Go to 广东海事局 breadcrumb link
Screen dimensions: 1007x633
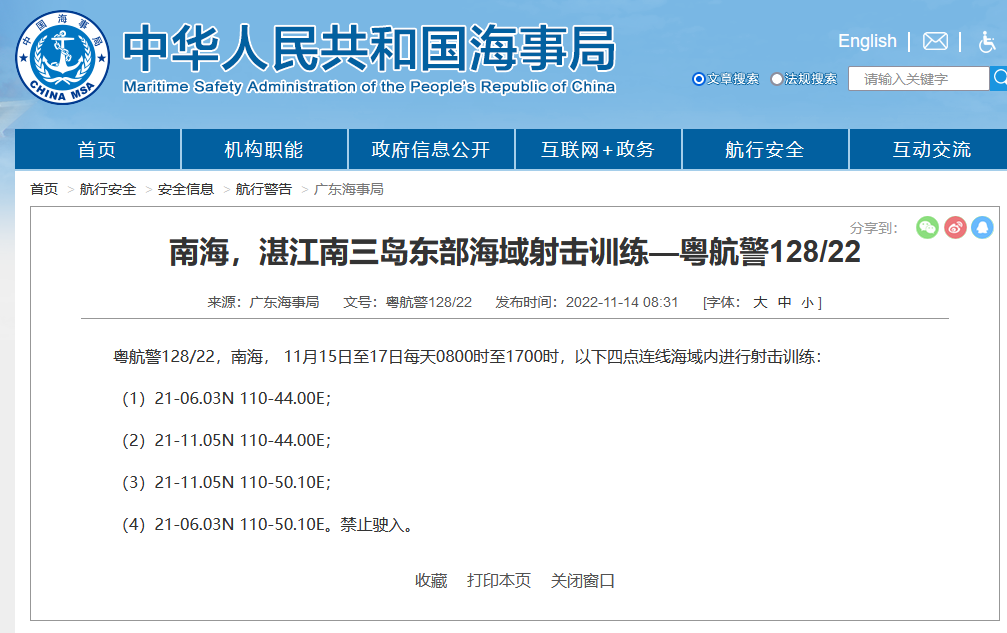348,189
